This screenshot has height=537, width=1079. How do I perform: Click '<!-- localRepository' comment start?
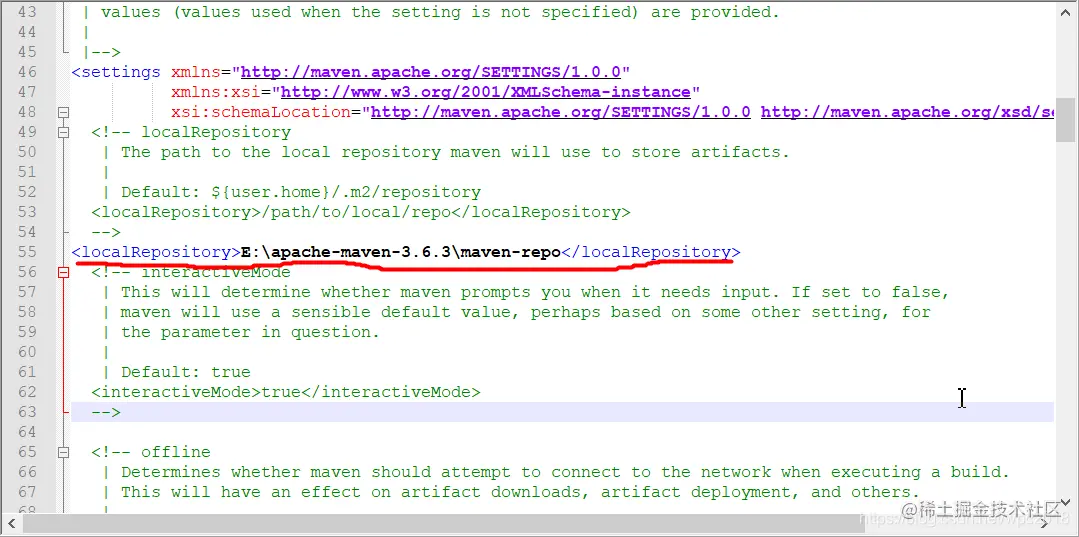click(x=191, y=132)
